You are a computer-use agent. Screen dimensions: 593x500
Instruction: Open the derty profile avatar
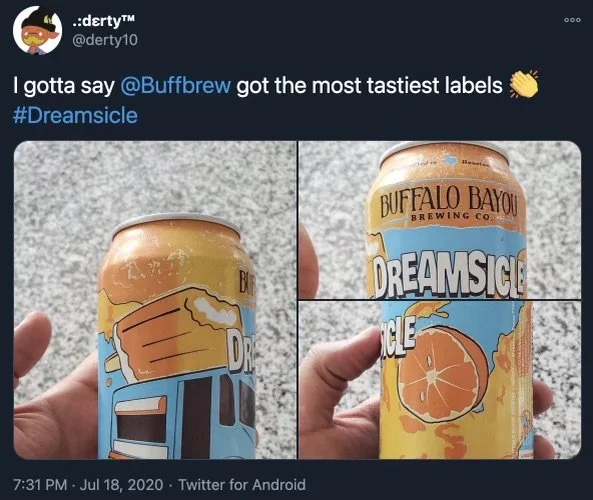coord(37,30)
